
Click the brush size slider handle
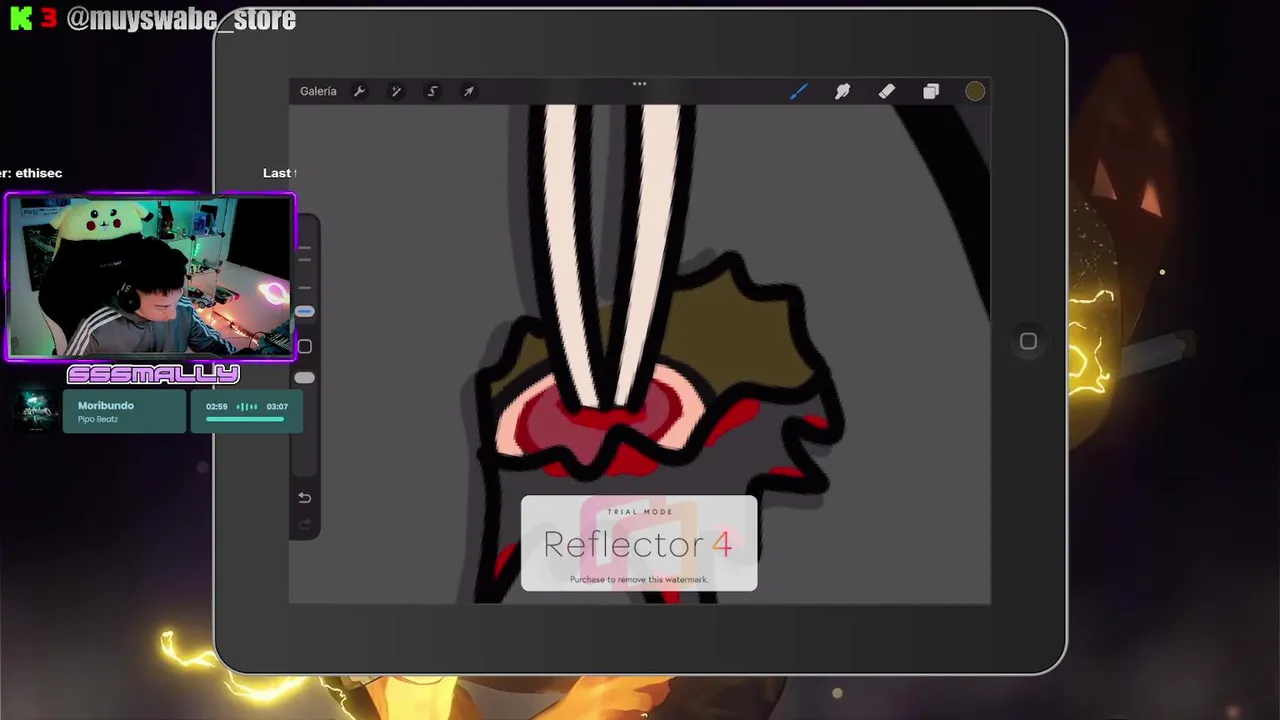pos(305,312)
